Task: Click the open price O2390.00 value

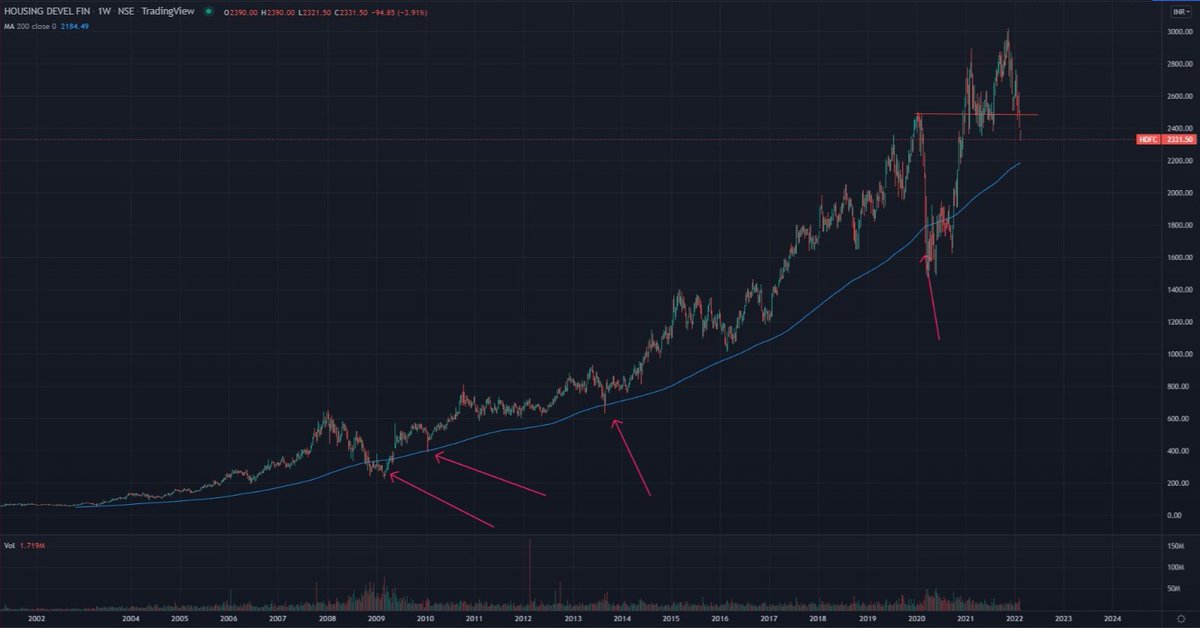Action: click(241, 12)
